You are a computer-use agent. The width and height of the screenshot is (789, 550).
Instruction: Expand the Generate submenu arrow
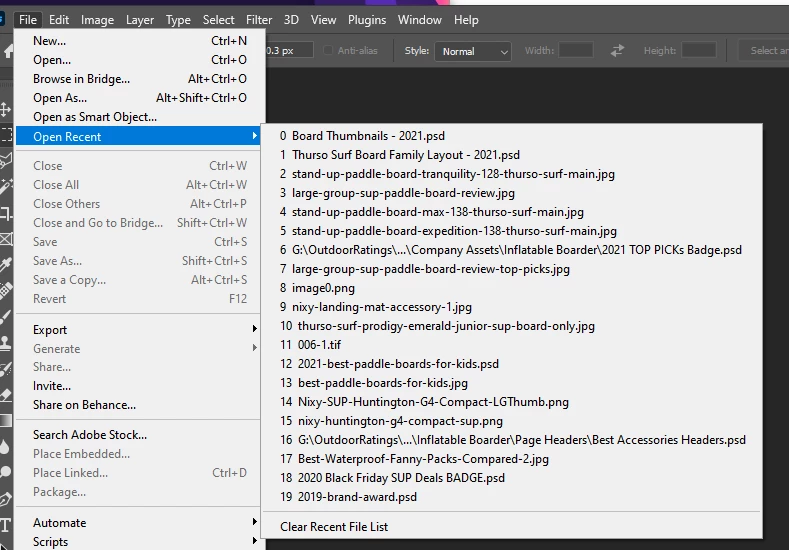[255, 348]
